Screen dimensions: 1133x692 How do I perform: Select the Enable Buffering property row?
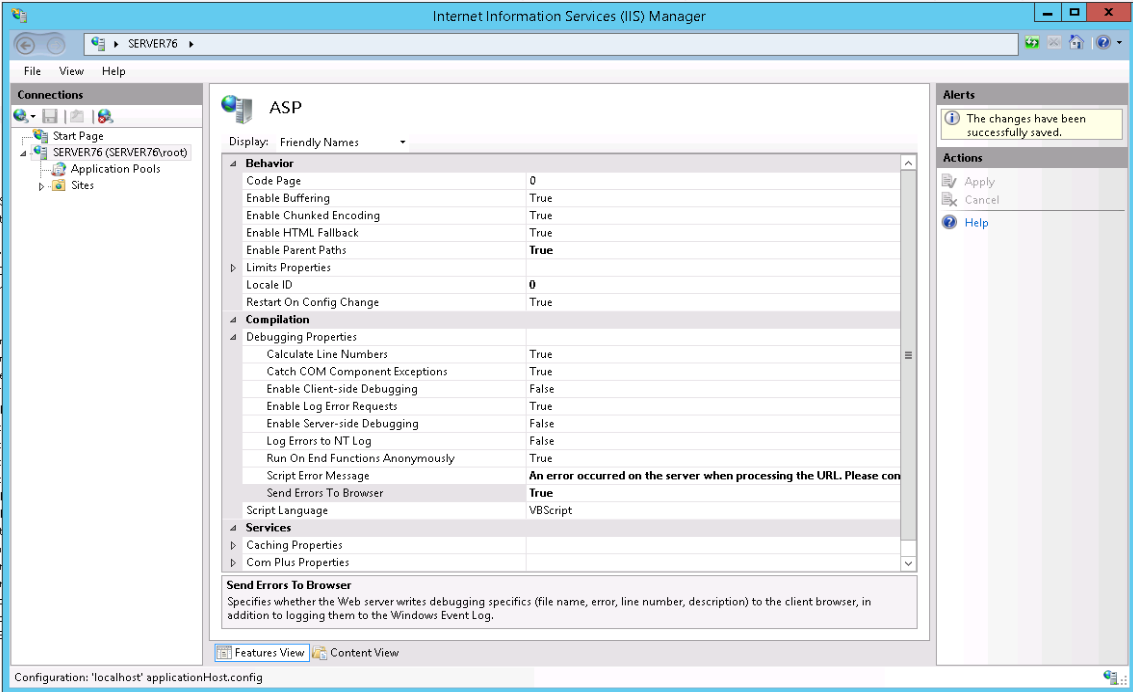[571, 198]
